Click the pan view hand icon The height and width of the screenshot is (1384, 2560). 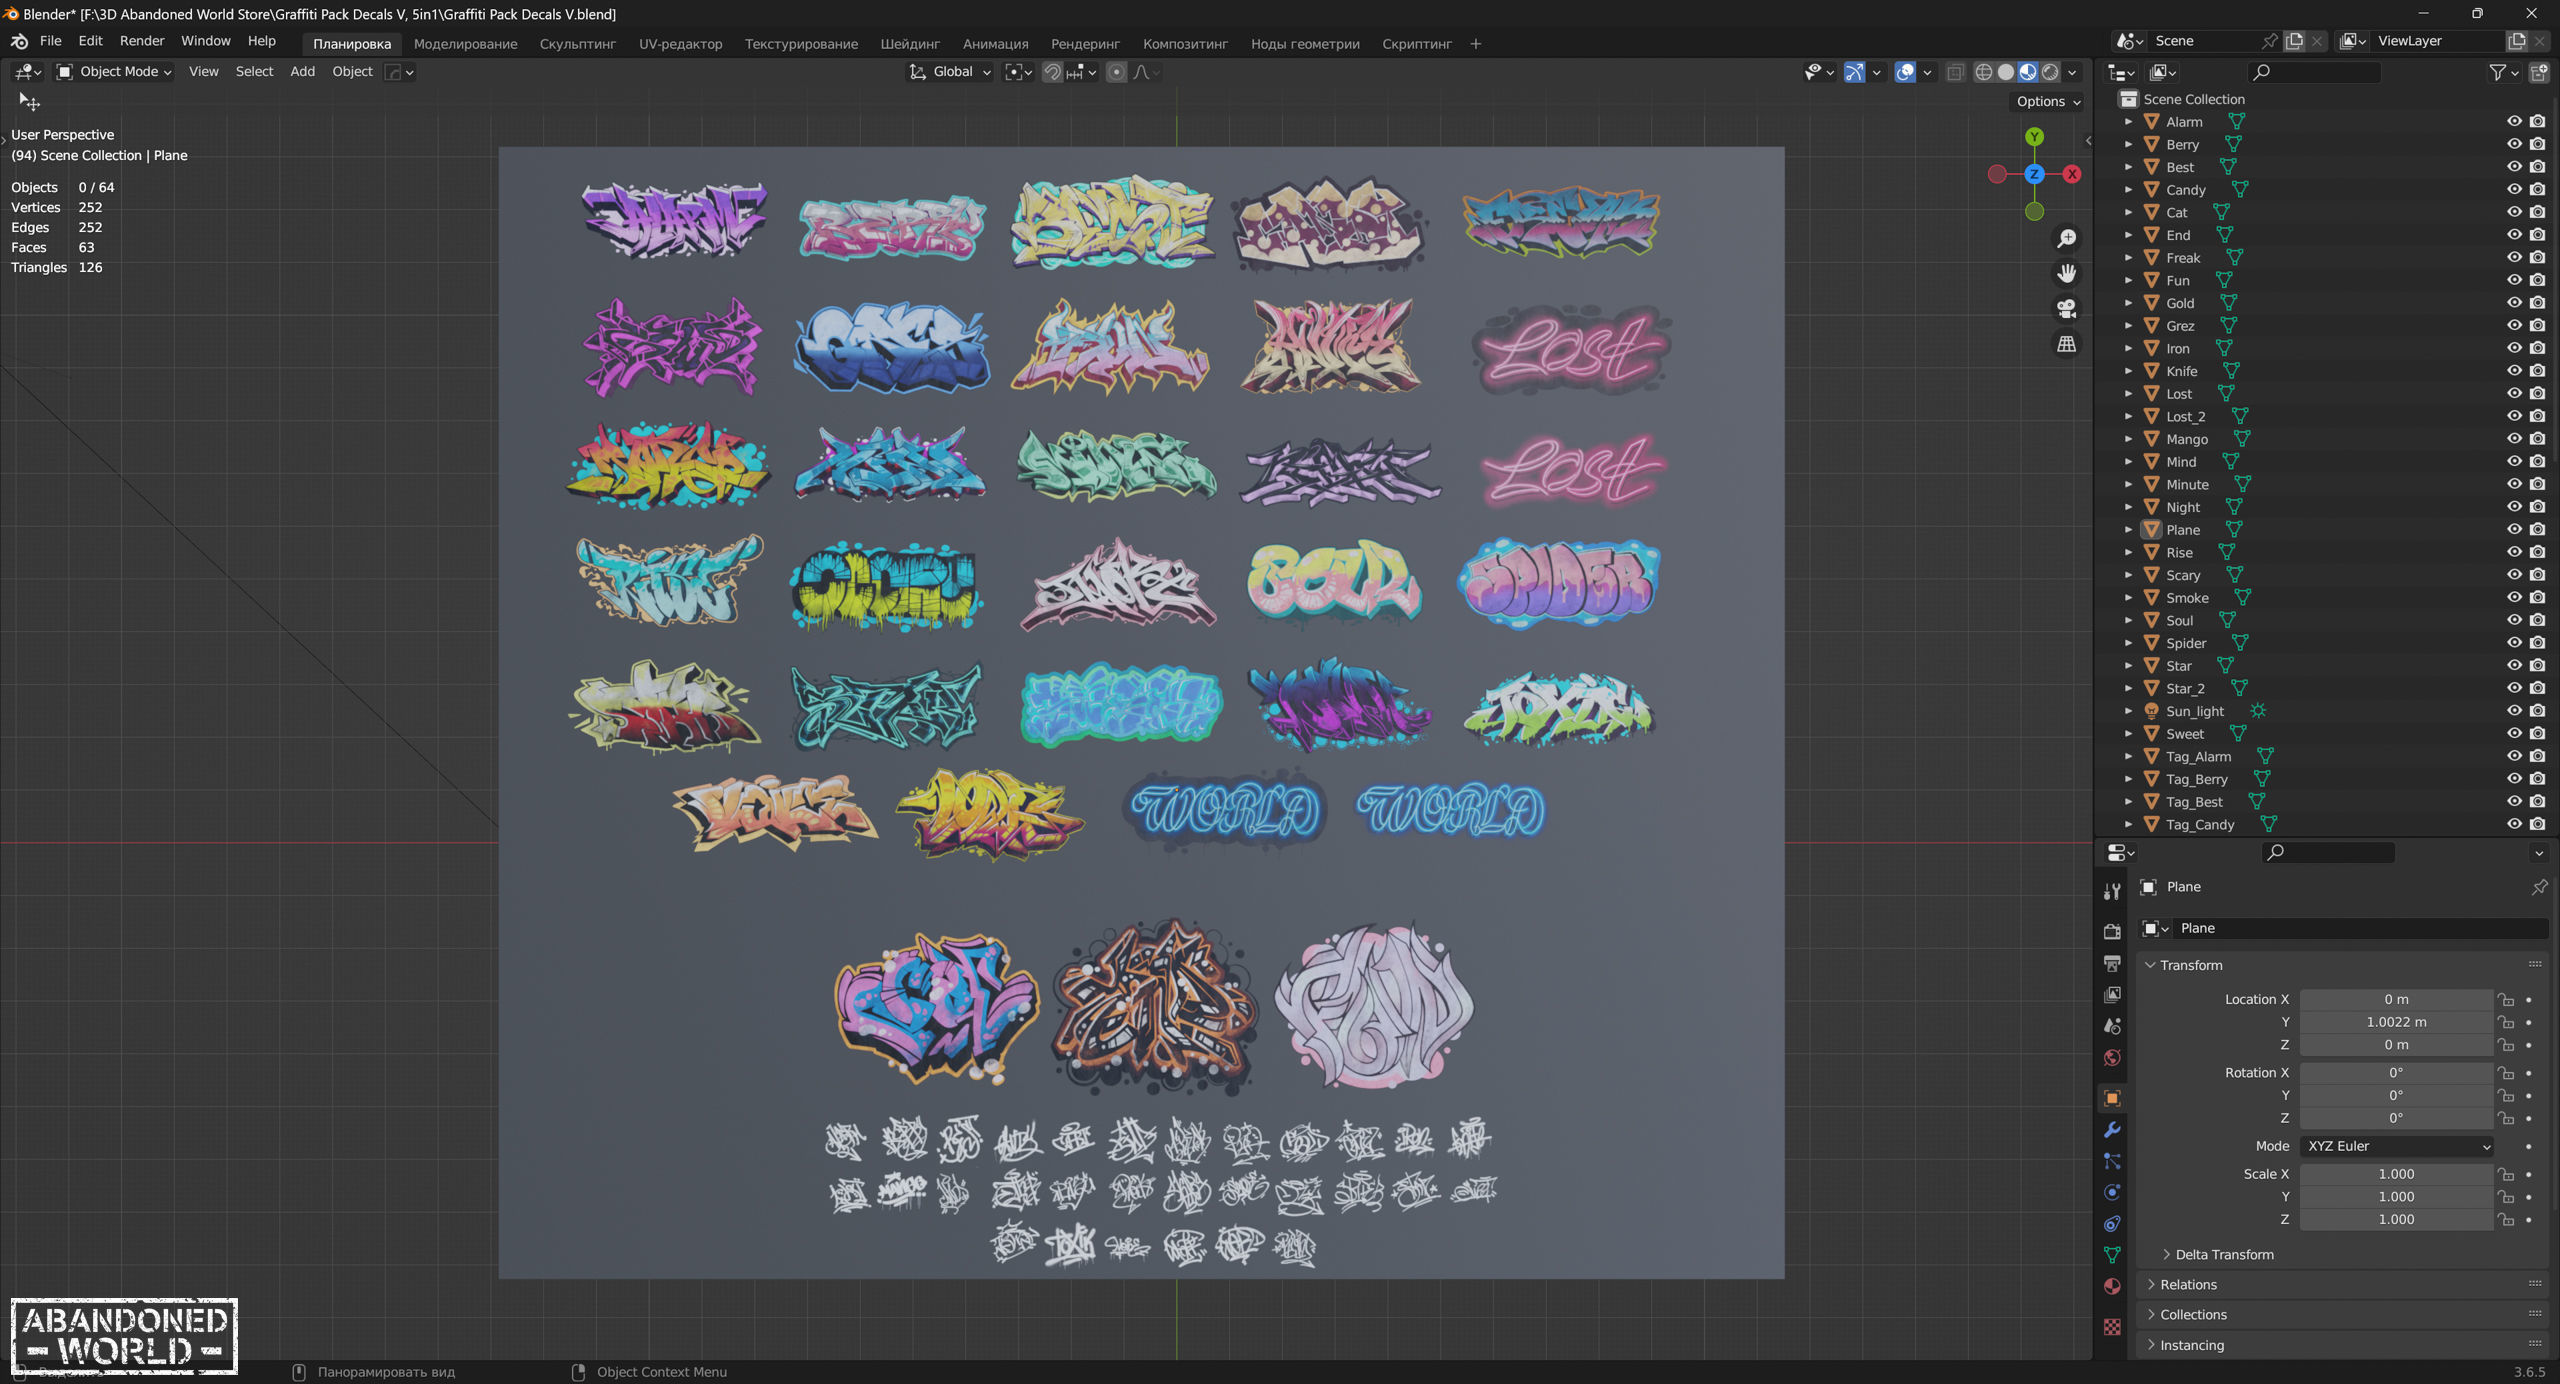(2066, 273)
